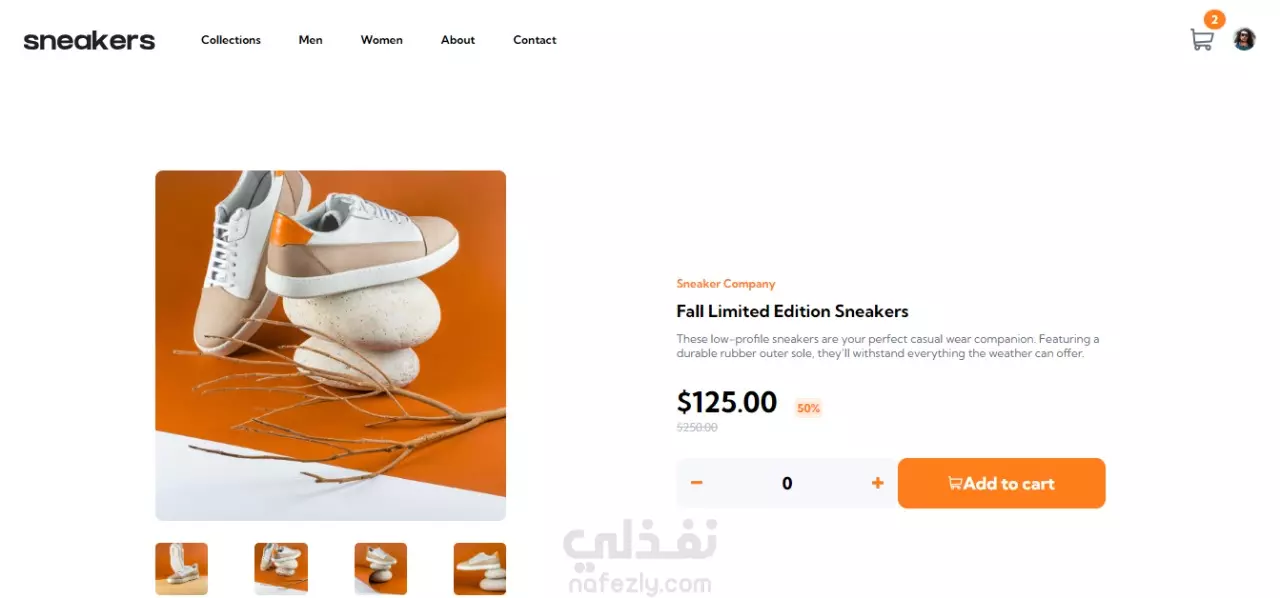Open the main product image lightbox

[330, 345]
